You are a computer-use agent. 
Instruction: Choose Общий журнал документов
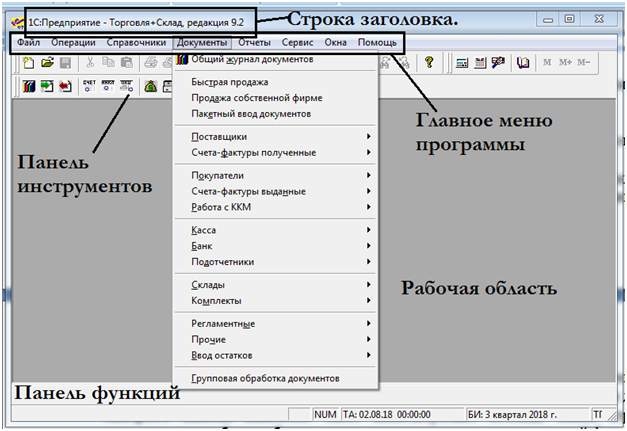pyautogui.click(x=276, y=60)
